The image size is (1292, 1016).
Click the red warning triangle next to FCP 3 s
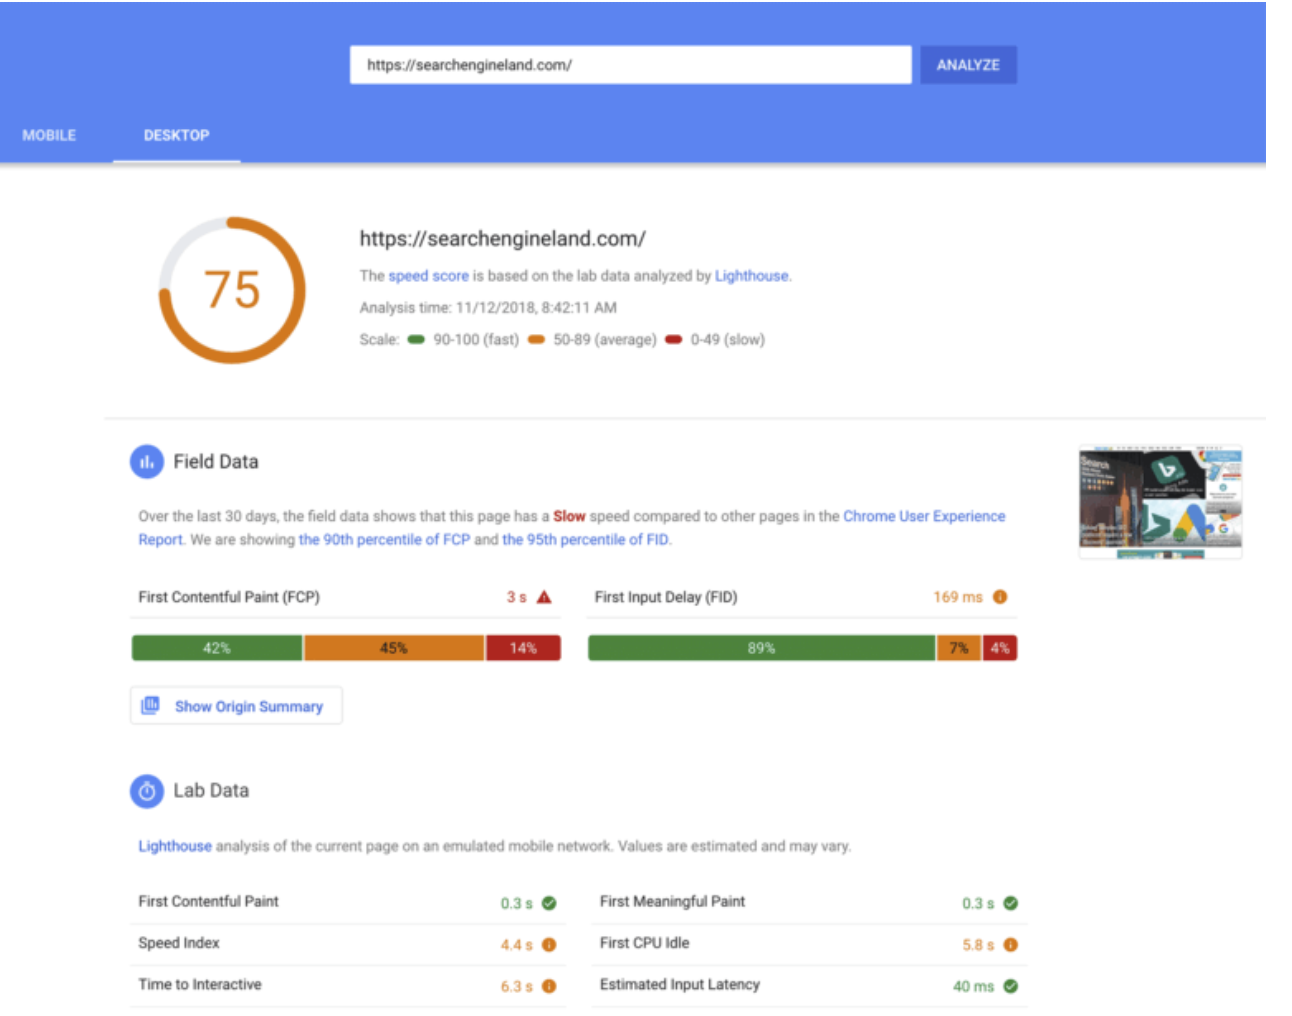pos(544,597)
